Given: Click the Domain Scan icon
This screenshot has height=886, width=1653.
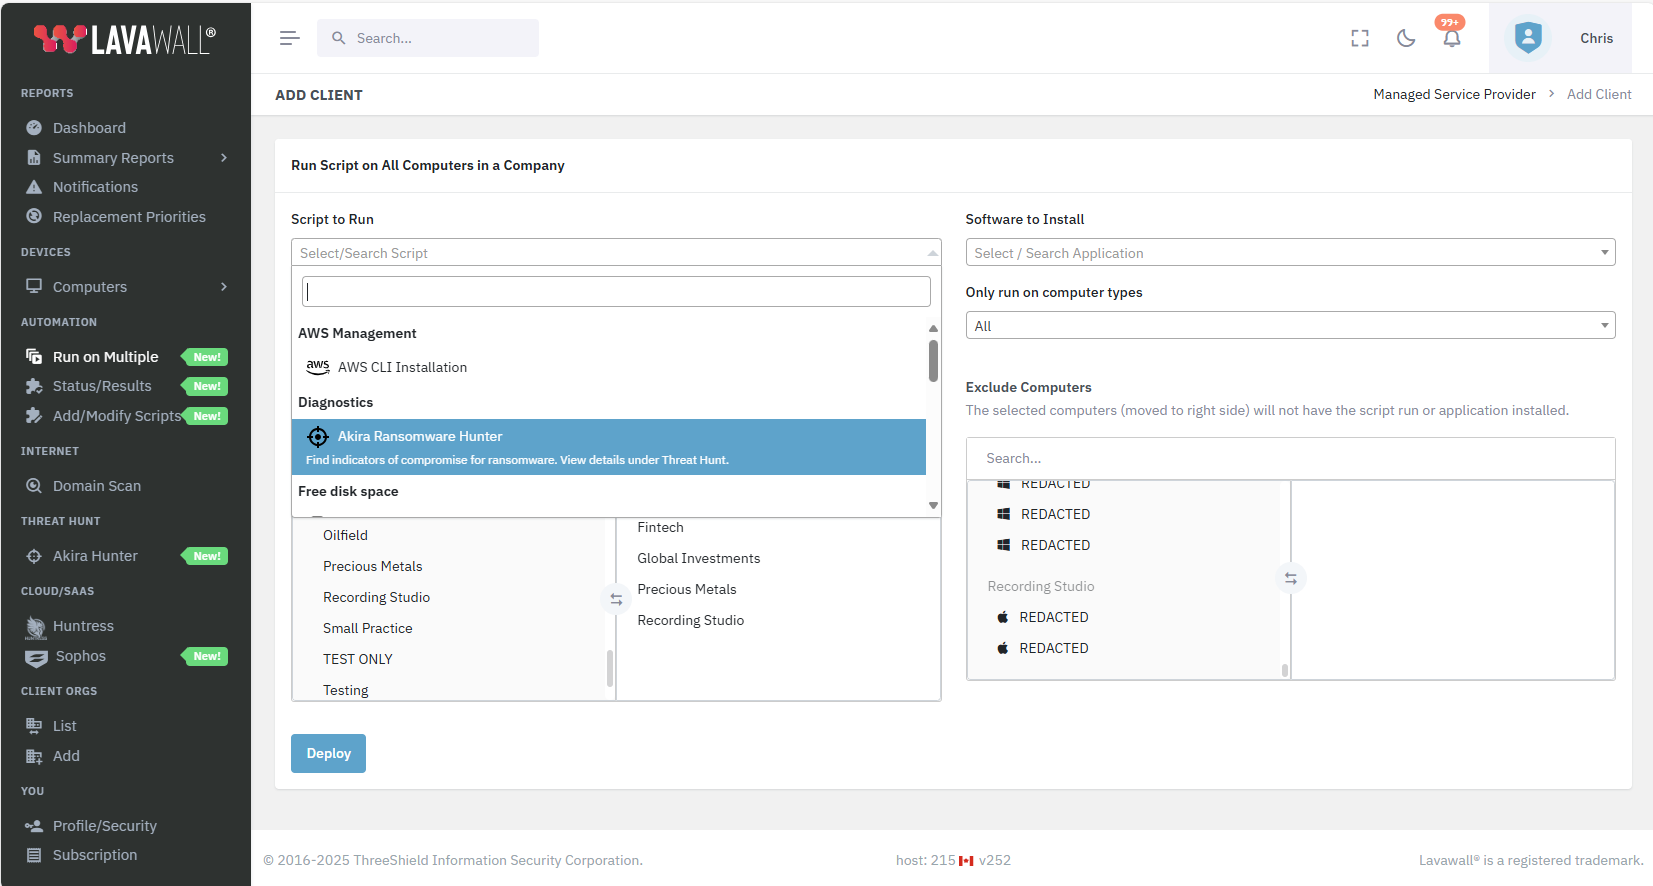Looking at the screenshot, I should point(34,486).
